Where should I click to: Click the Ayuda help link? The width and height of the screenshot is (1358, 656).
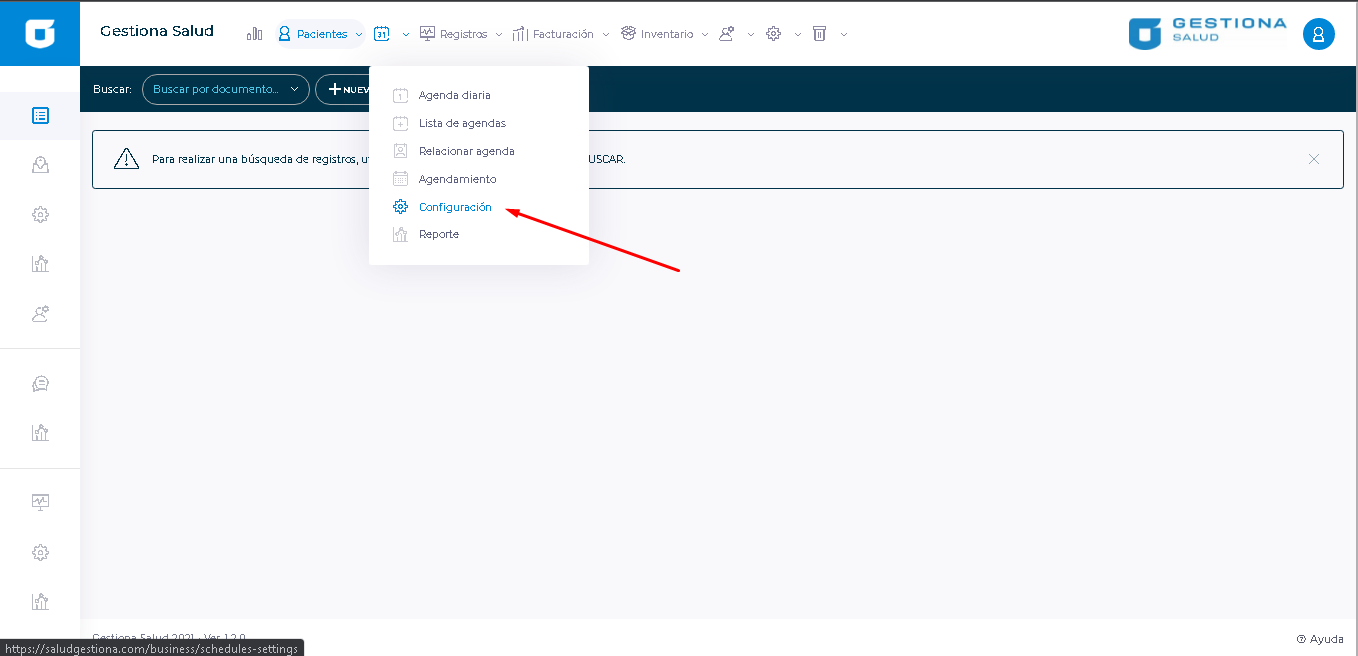pos(1320,639)
